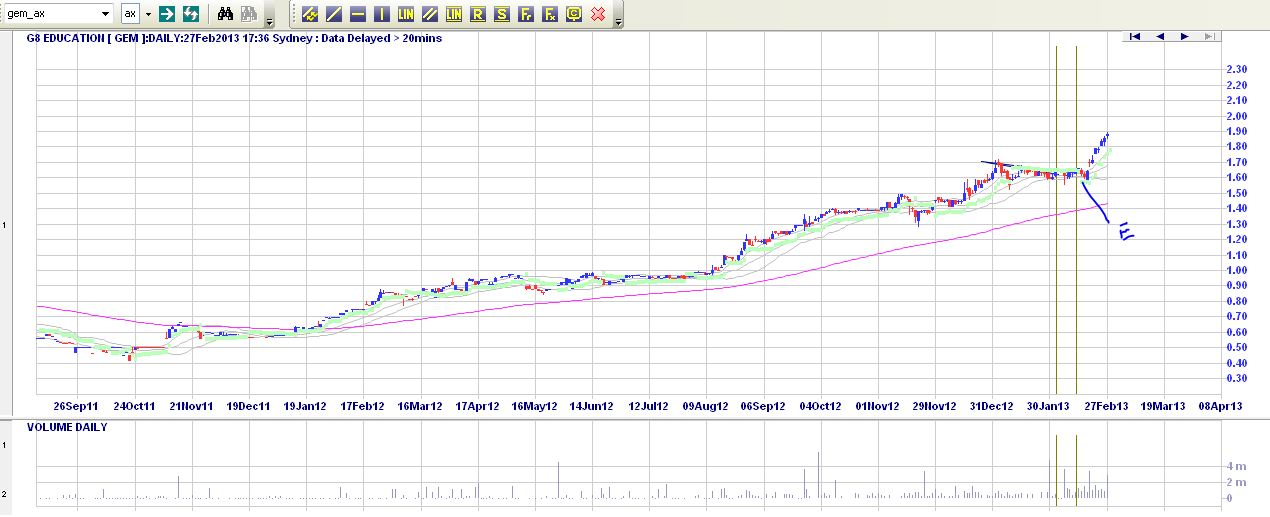Select the Fr Fibonacci retracement tool
Screen dimensions: 1270x517
[526, 14]
